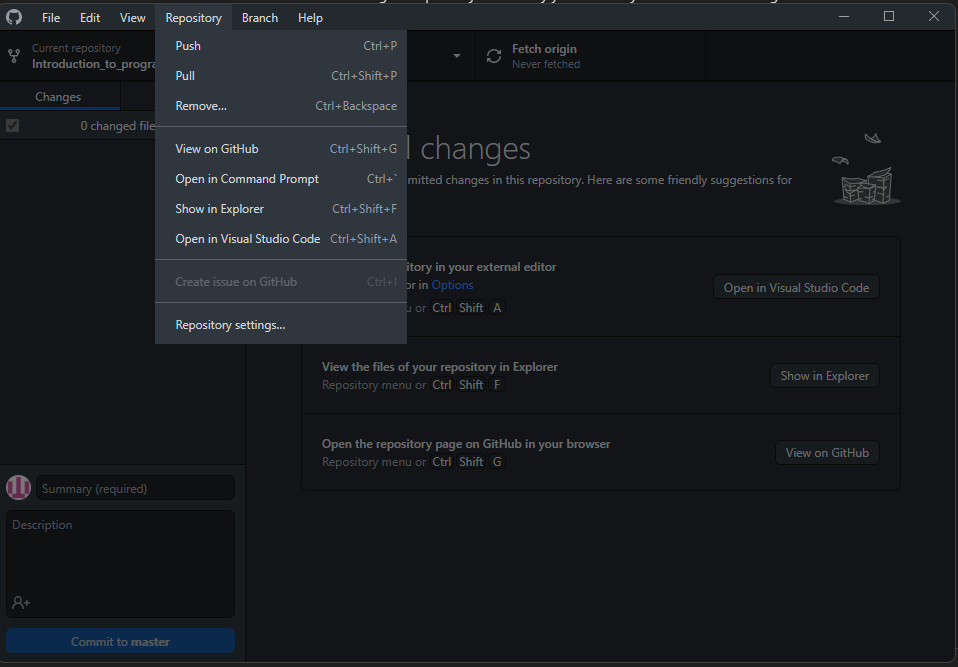
Task: Click the add co-authors person icon
Action: [21, 603]
